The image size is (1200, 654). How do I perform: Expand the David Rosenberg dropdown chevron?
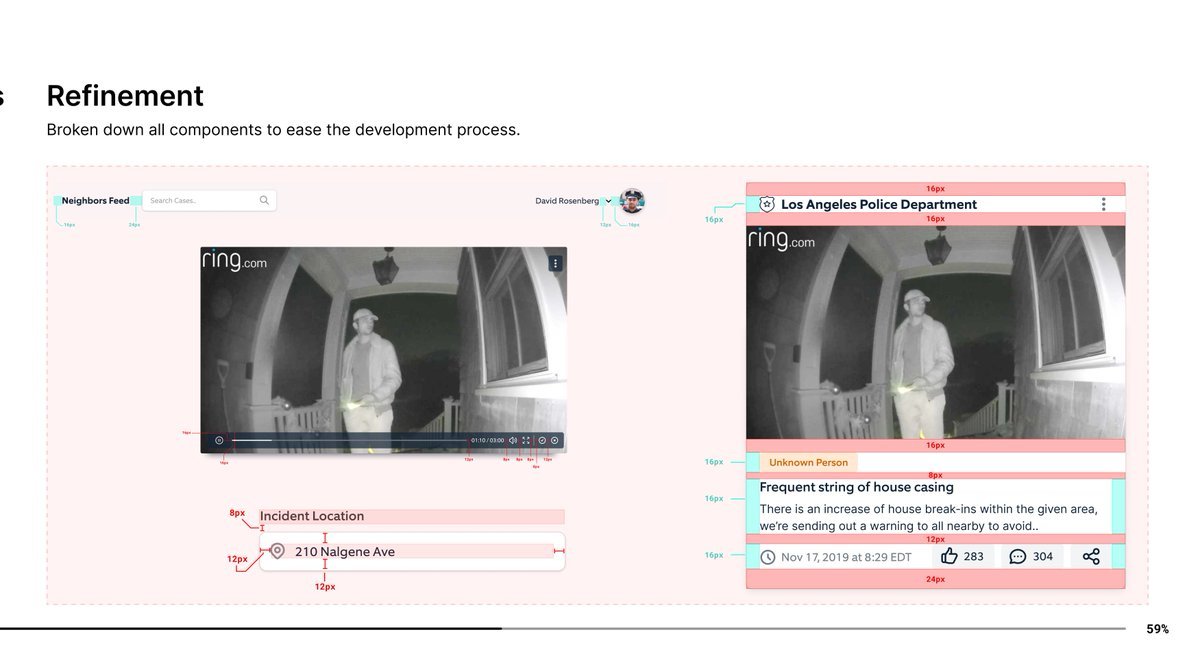608,201
